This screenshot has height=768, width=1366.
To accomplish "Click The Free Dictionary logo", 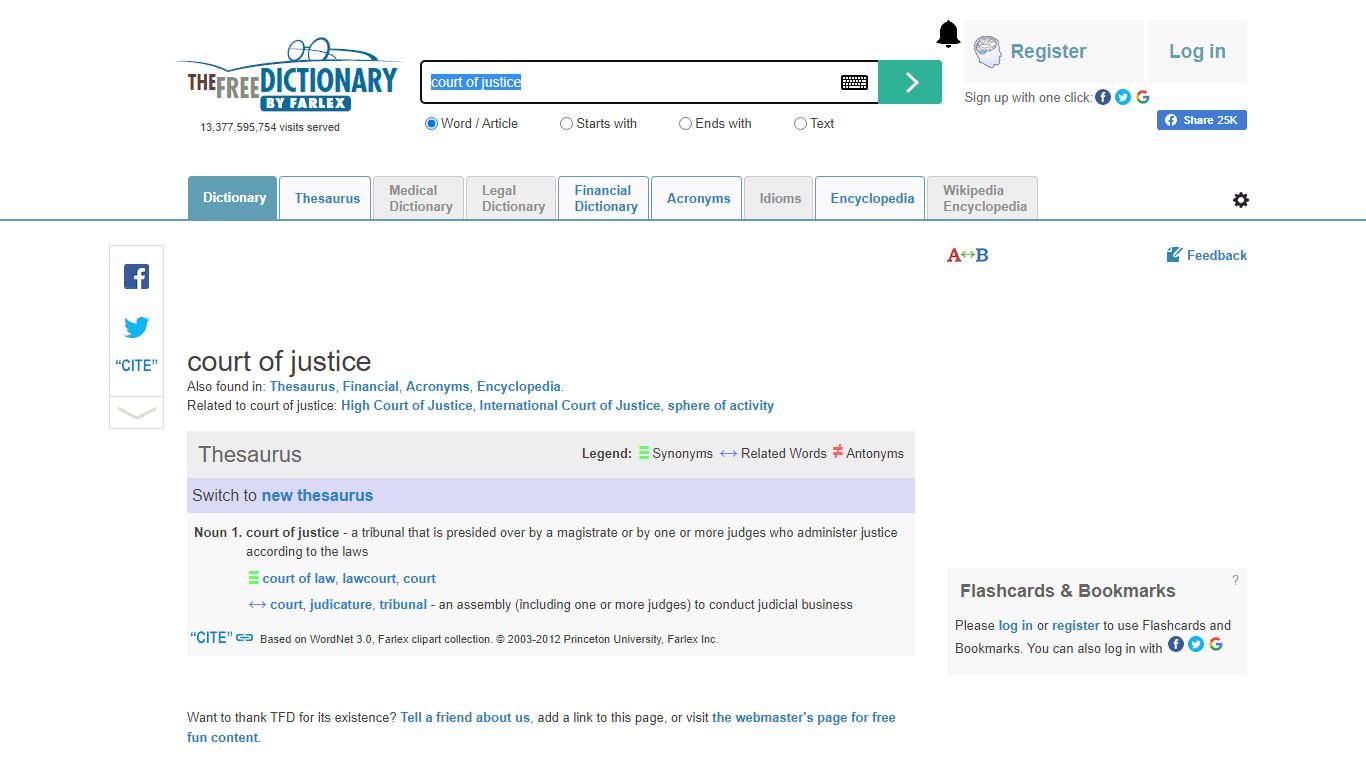I will tap(291, 77).
